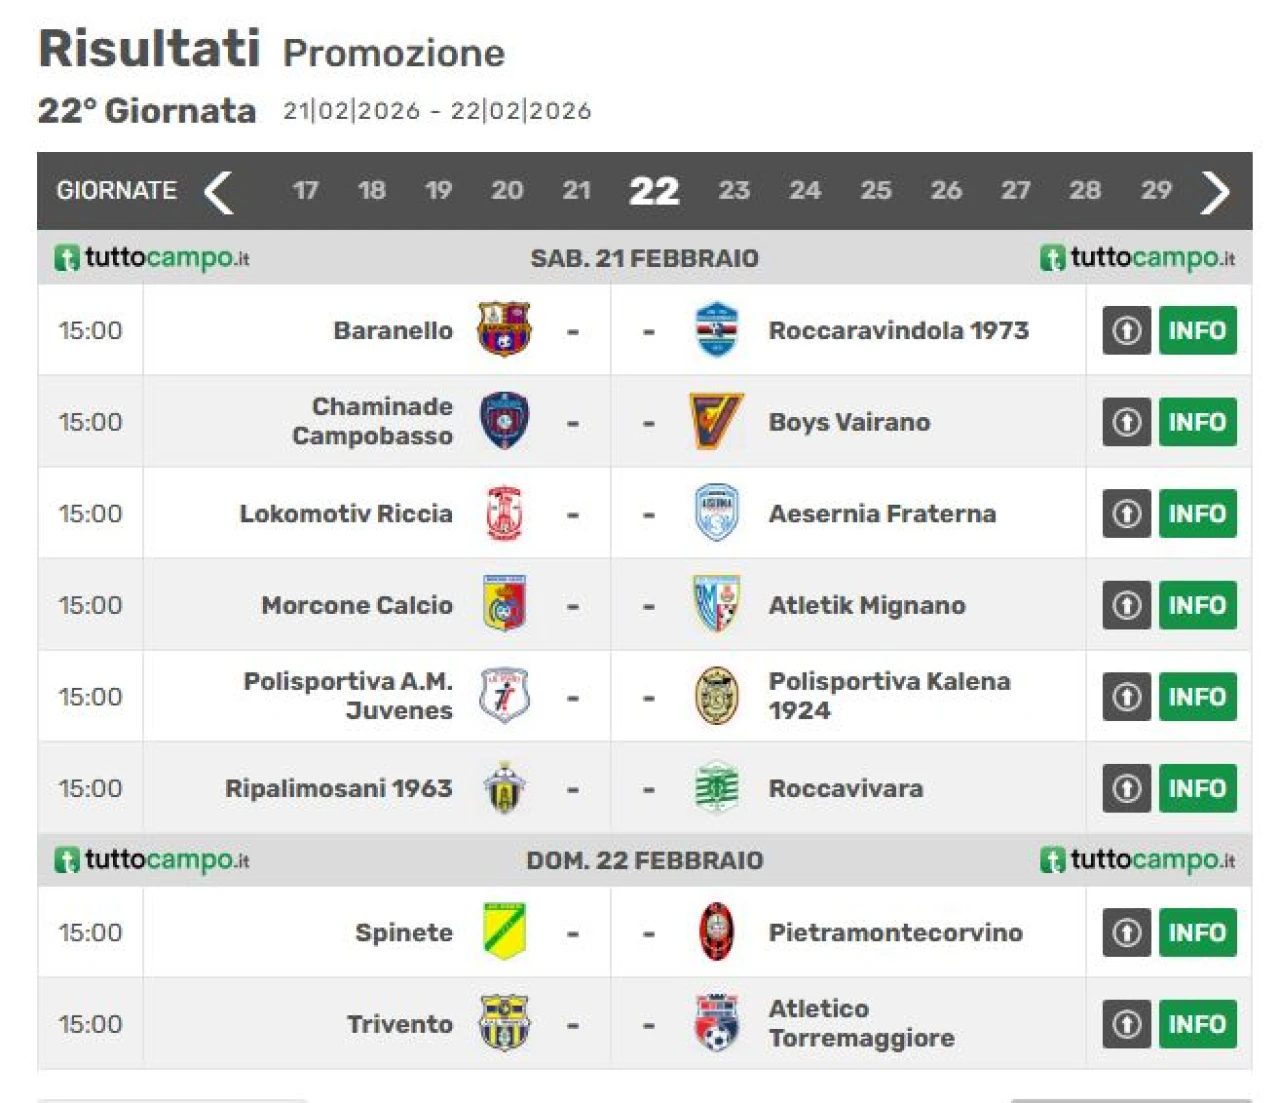The height and width of the screenshot is (1103, 1280).
Task: Click the left tuttocampo.it logo under Giornate
Action: [x=152, y=258]
